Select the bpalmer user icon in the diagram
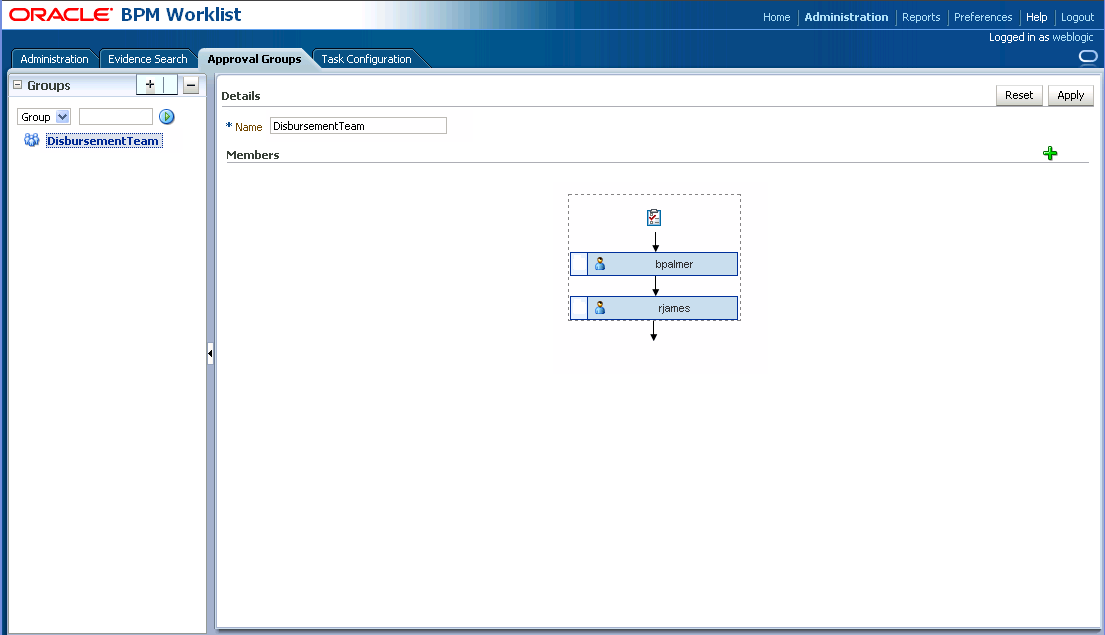Image resolution: width=1105 pixels, height=635 pixels. pos(599,263)
